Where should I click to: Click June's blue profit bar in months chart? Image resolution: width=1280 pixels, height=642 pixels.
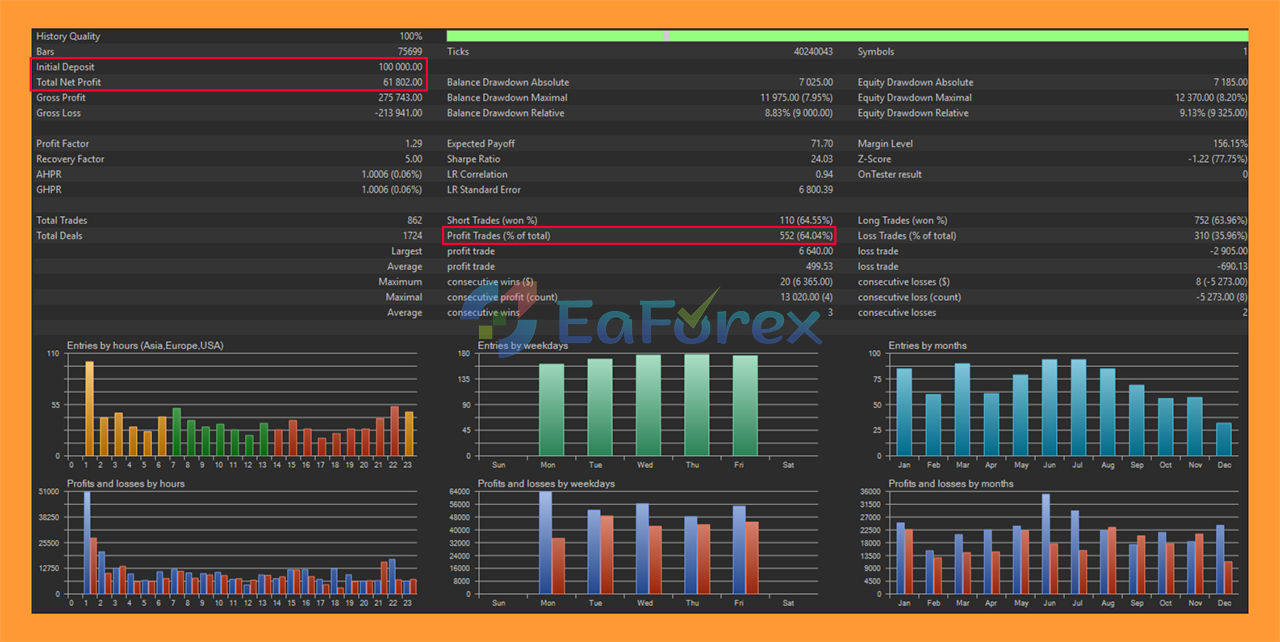pyautogui.click(x=1045, y=543)
